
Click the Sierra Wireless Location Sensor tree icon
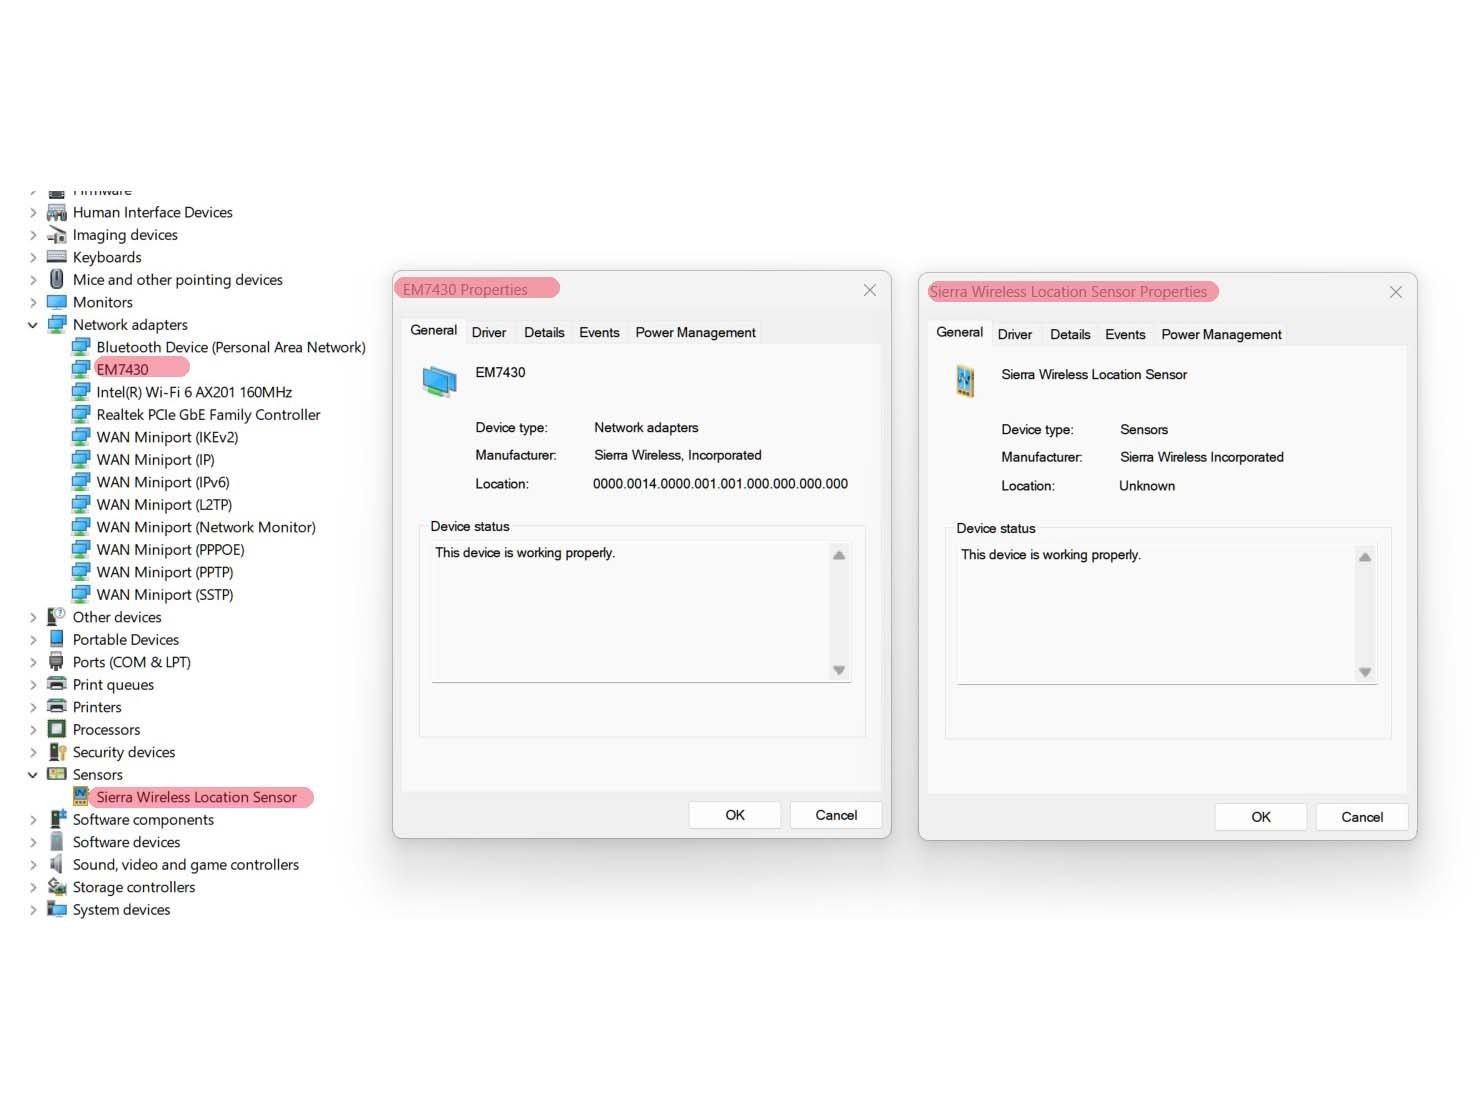point(81,797)
